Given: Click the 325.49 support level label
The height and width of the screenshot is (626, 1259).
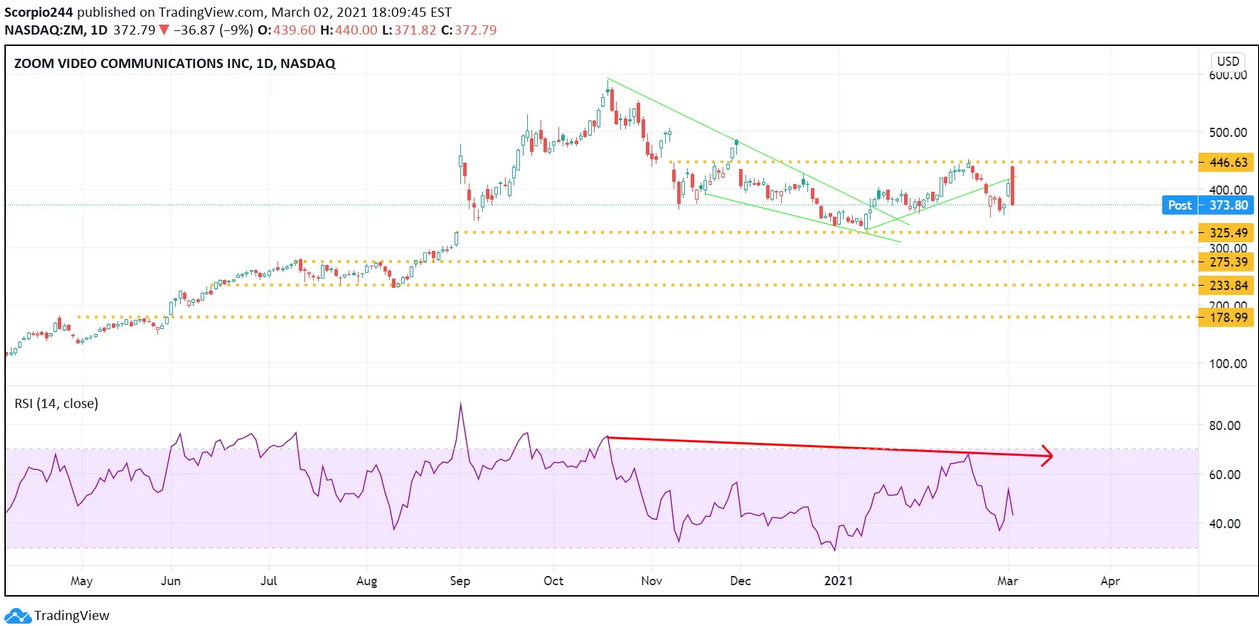Looking at the screenshot, I should click(x=1226, y=233).
